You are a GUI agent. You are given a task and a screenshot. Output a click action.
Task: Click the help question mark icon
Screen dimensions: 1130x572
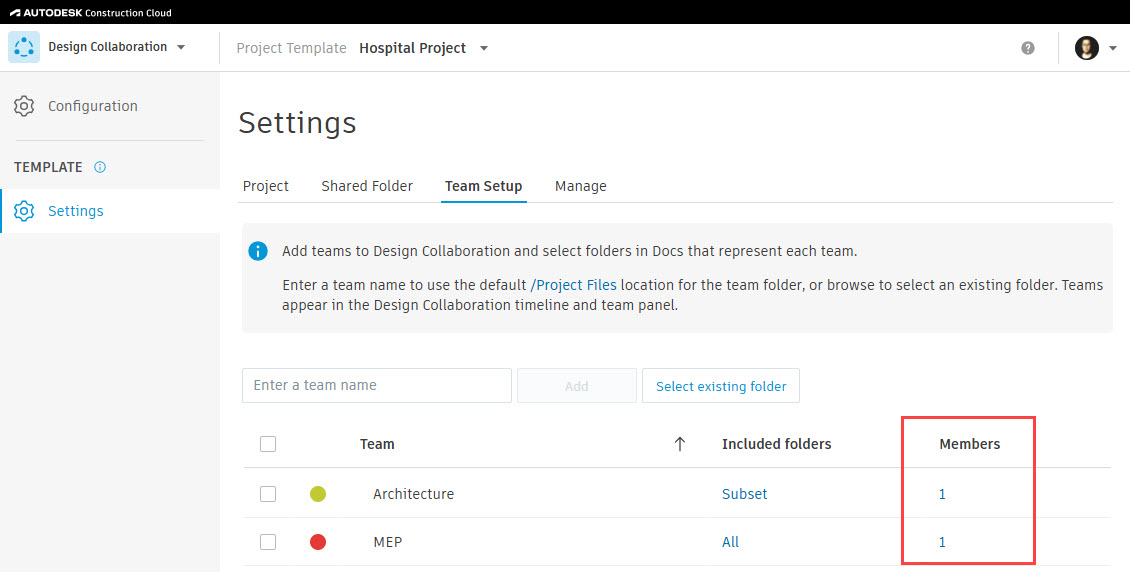(x=1028, y=48)
